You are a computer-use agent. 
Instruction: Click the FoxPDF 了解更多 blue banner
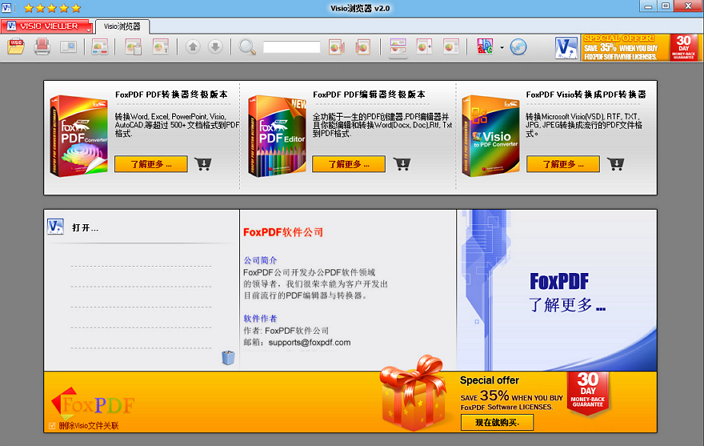click(x=557, y=290)
